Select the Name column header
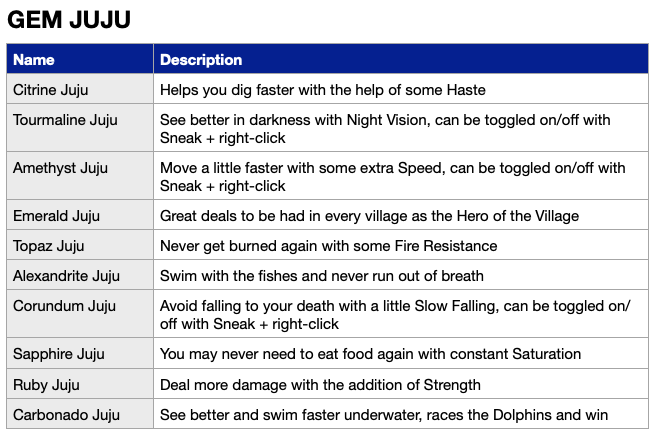 coord(80,59)
